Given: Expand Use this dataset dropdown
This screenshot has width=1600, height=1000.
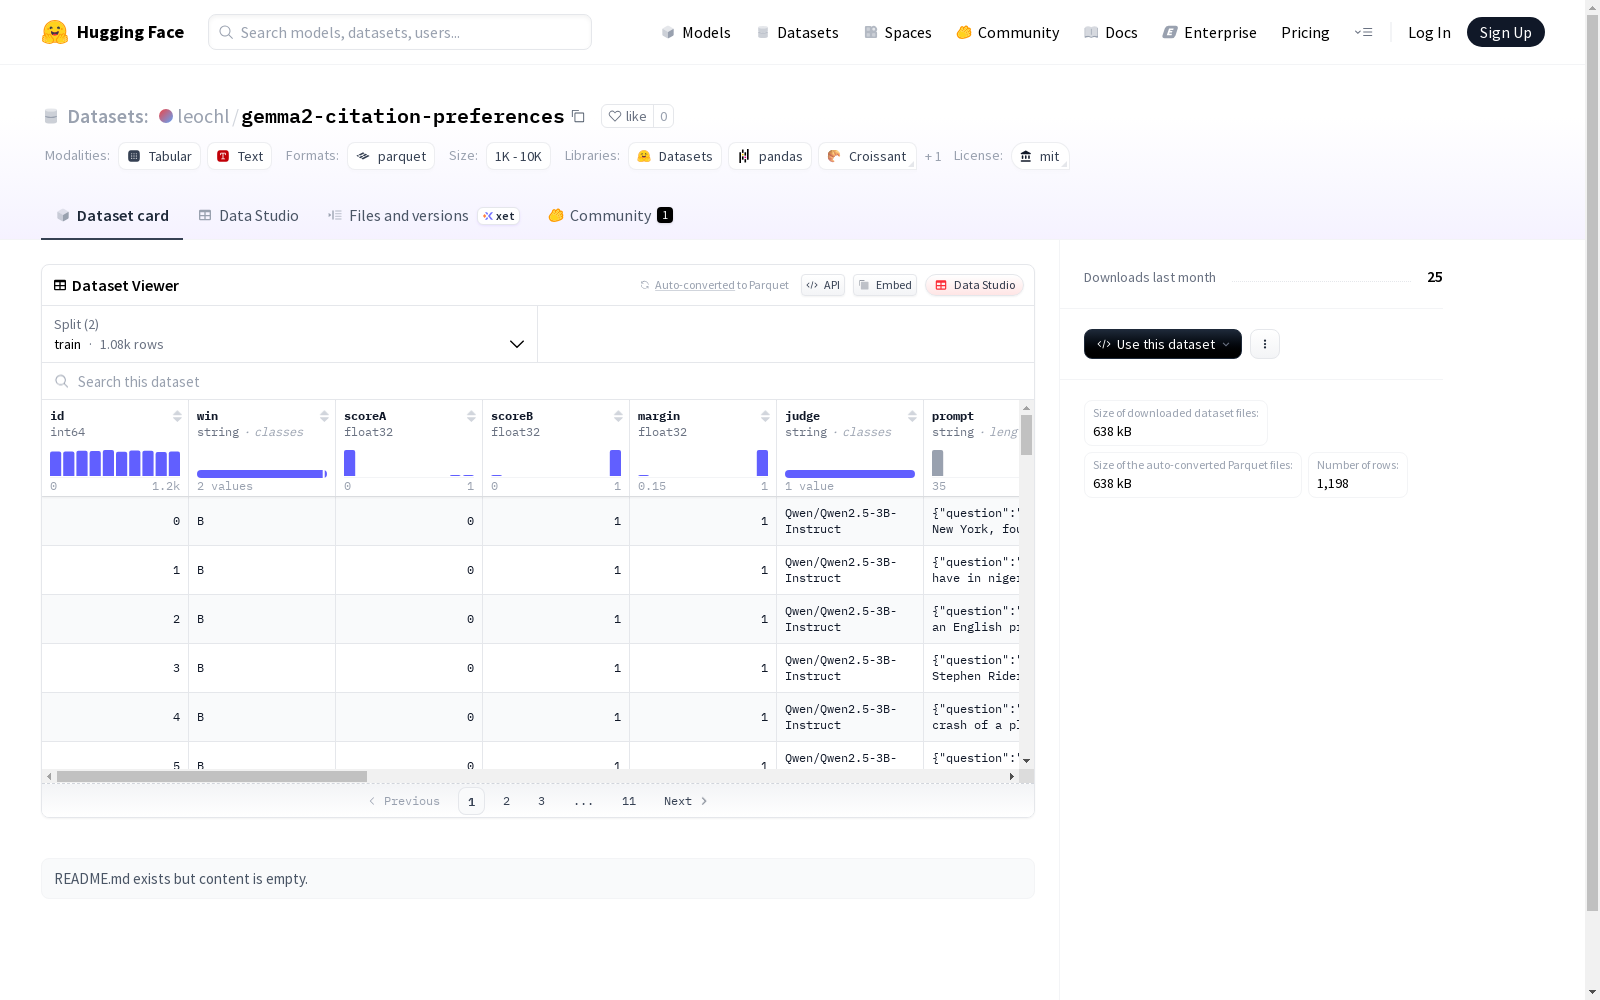Looking at the screenshot, I should tap(1163, 344).
